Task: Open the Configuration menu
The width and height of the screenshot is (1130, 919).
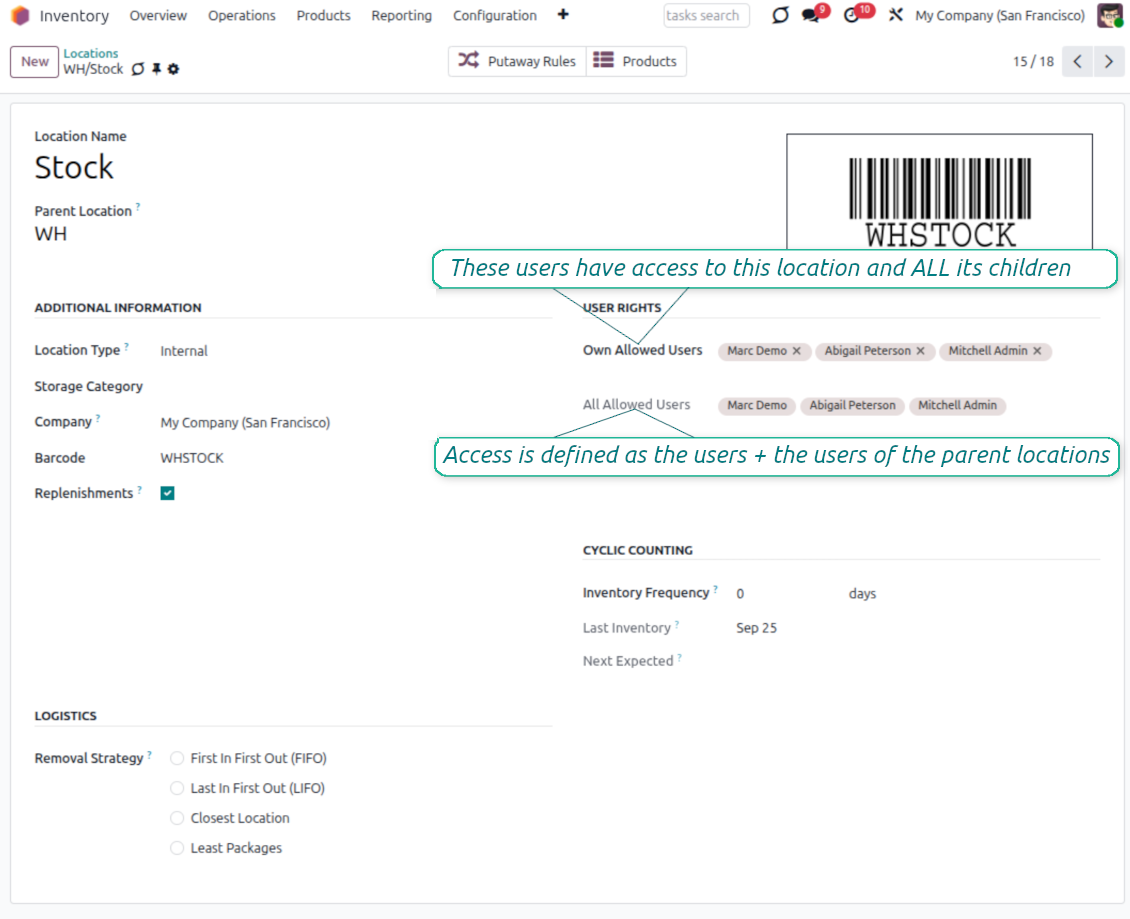Action: coord(494,16)
